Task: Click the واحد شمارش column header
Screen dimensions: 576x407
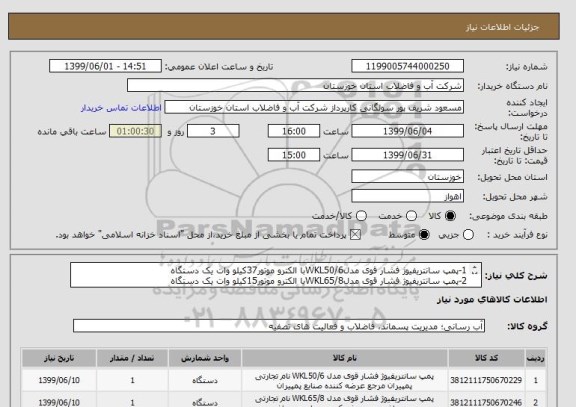Action: click(205, 358)
